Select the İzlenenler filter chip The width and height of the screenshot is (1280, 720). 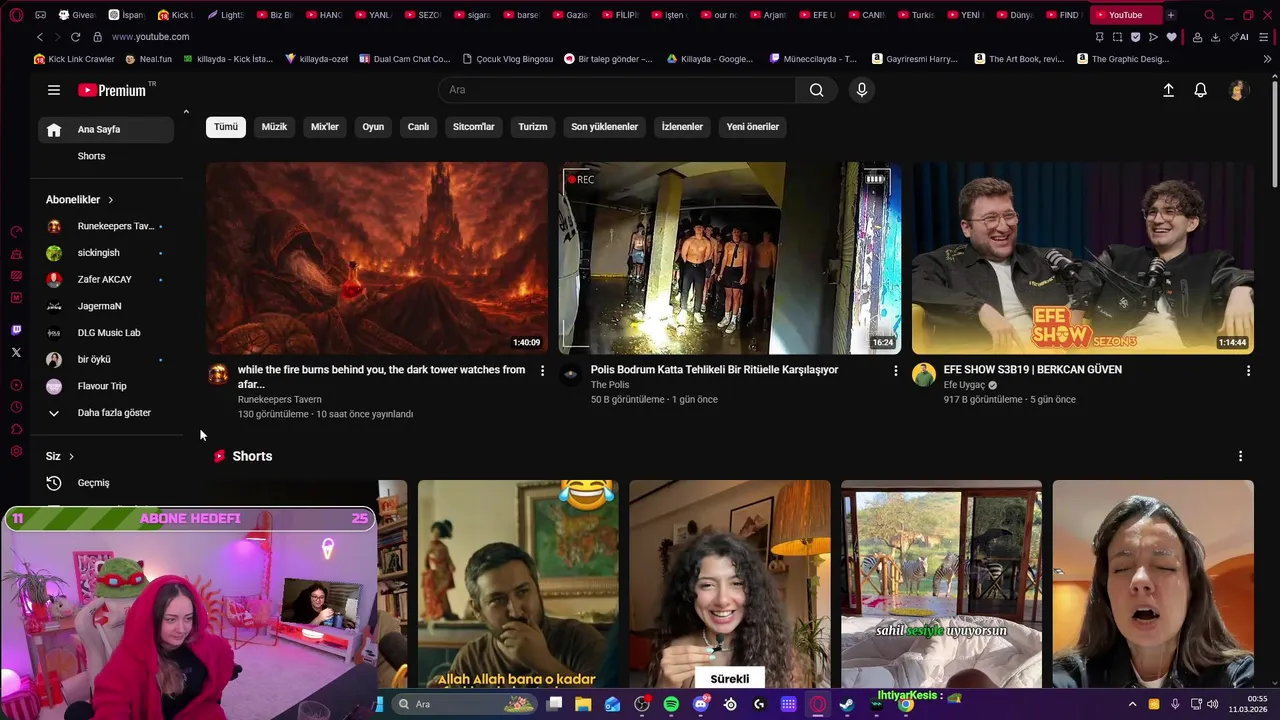(682, 127)
